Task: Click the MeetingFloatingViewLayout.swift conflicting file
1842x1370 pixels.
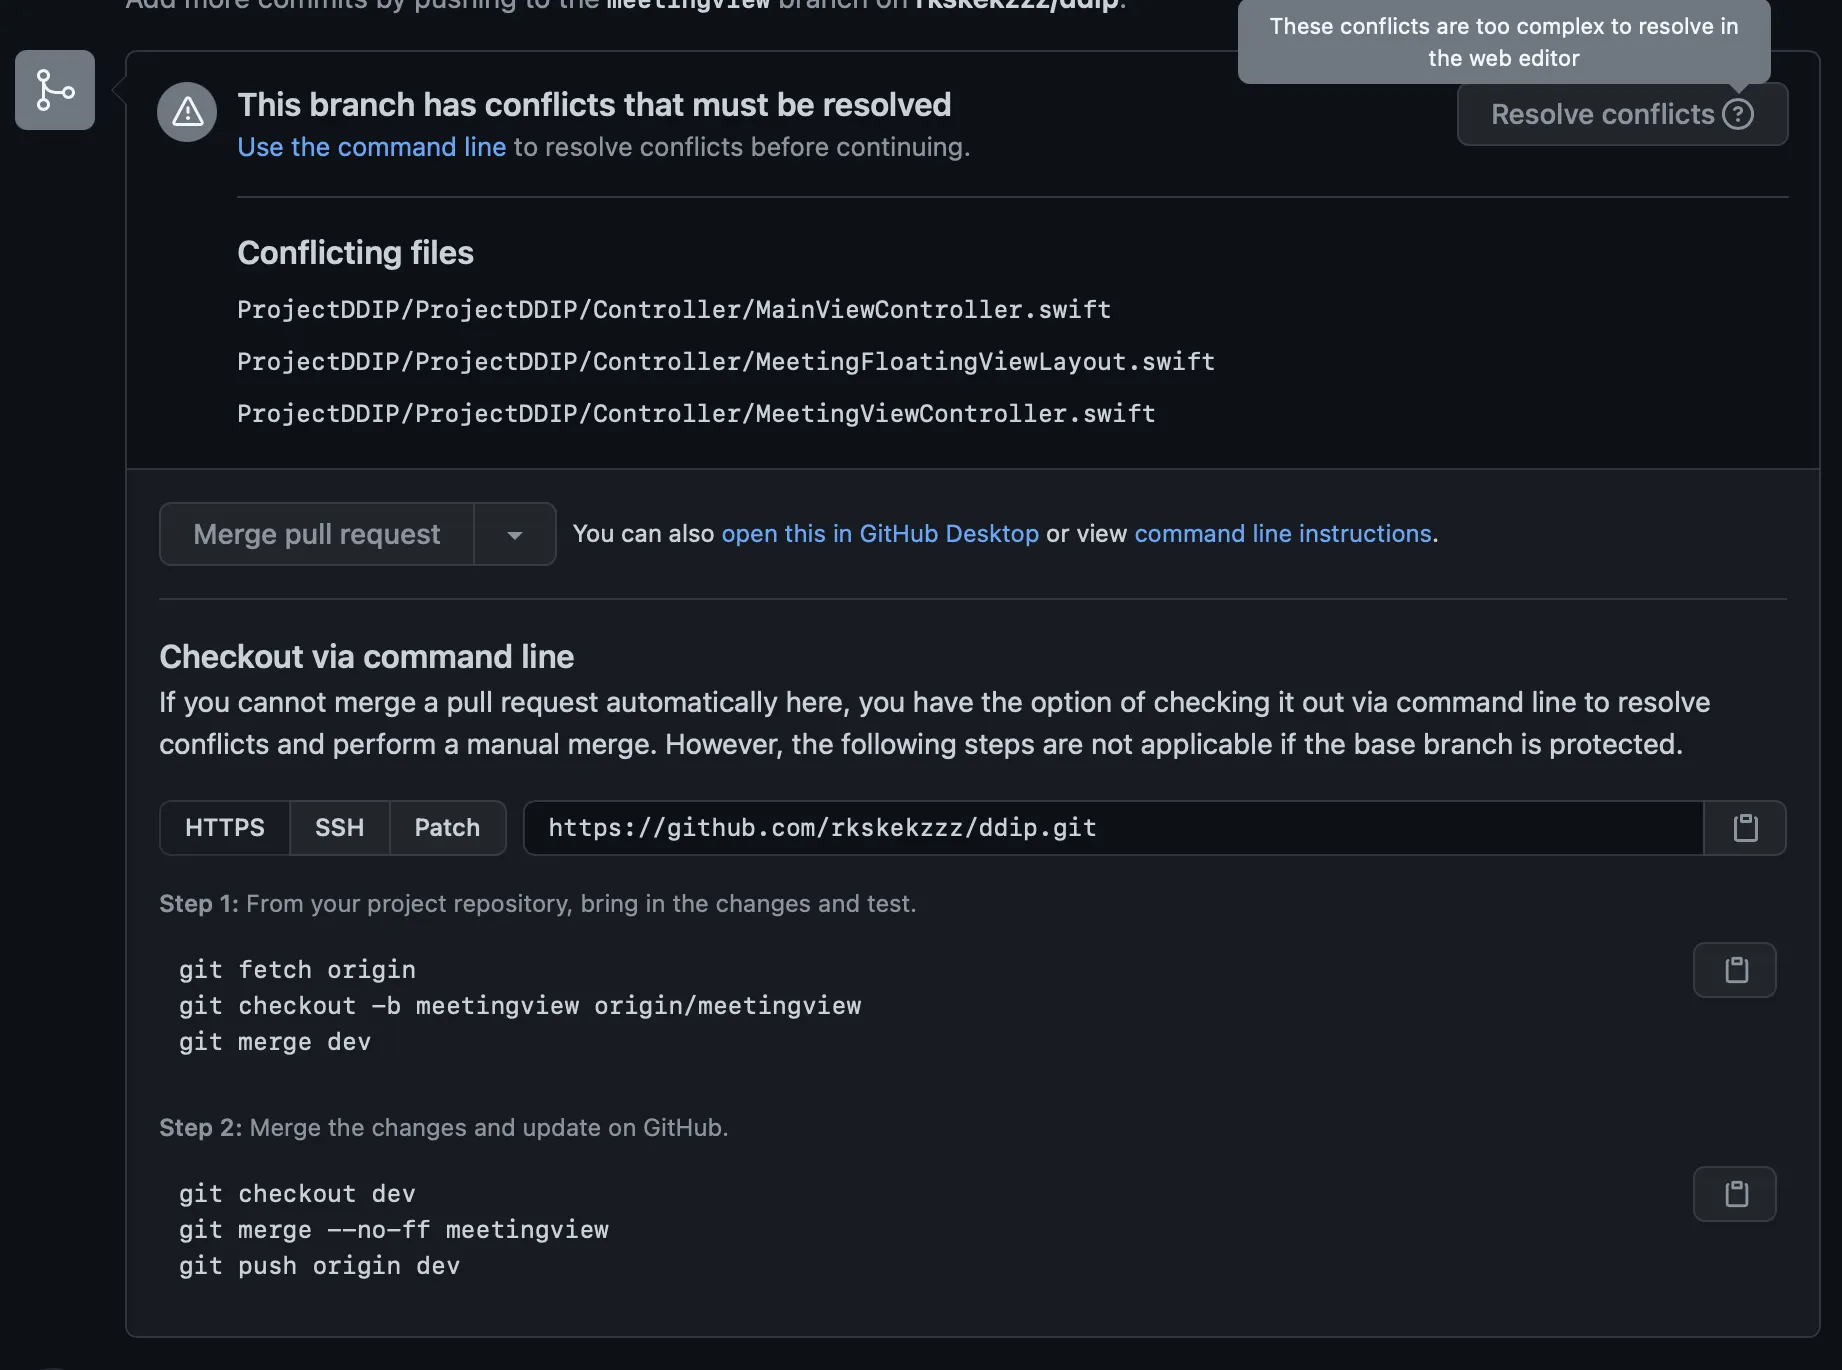Action: point(725,362)
